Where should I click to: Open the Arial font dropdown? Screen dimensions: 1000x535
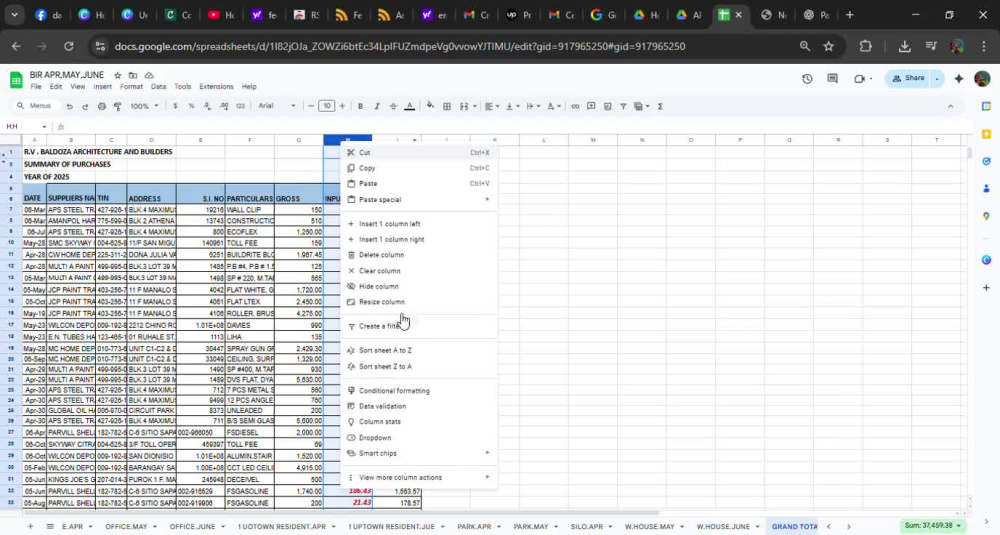click(x=277, y=106)
